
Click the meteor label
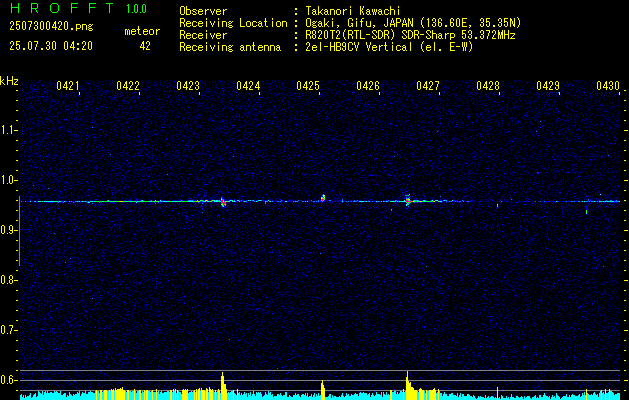pyautogui.click(x=142, y=31)
